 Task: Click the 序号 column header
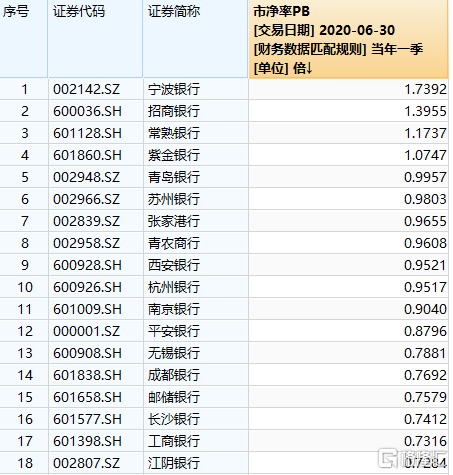(x=23, y=39)
